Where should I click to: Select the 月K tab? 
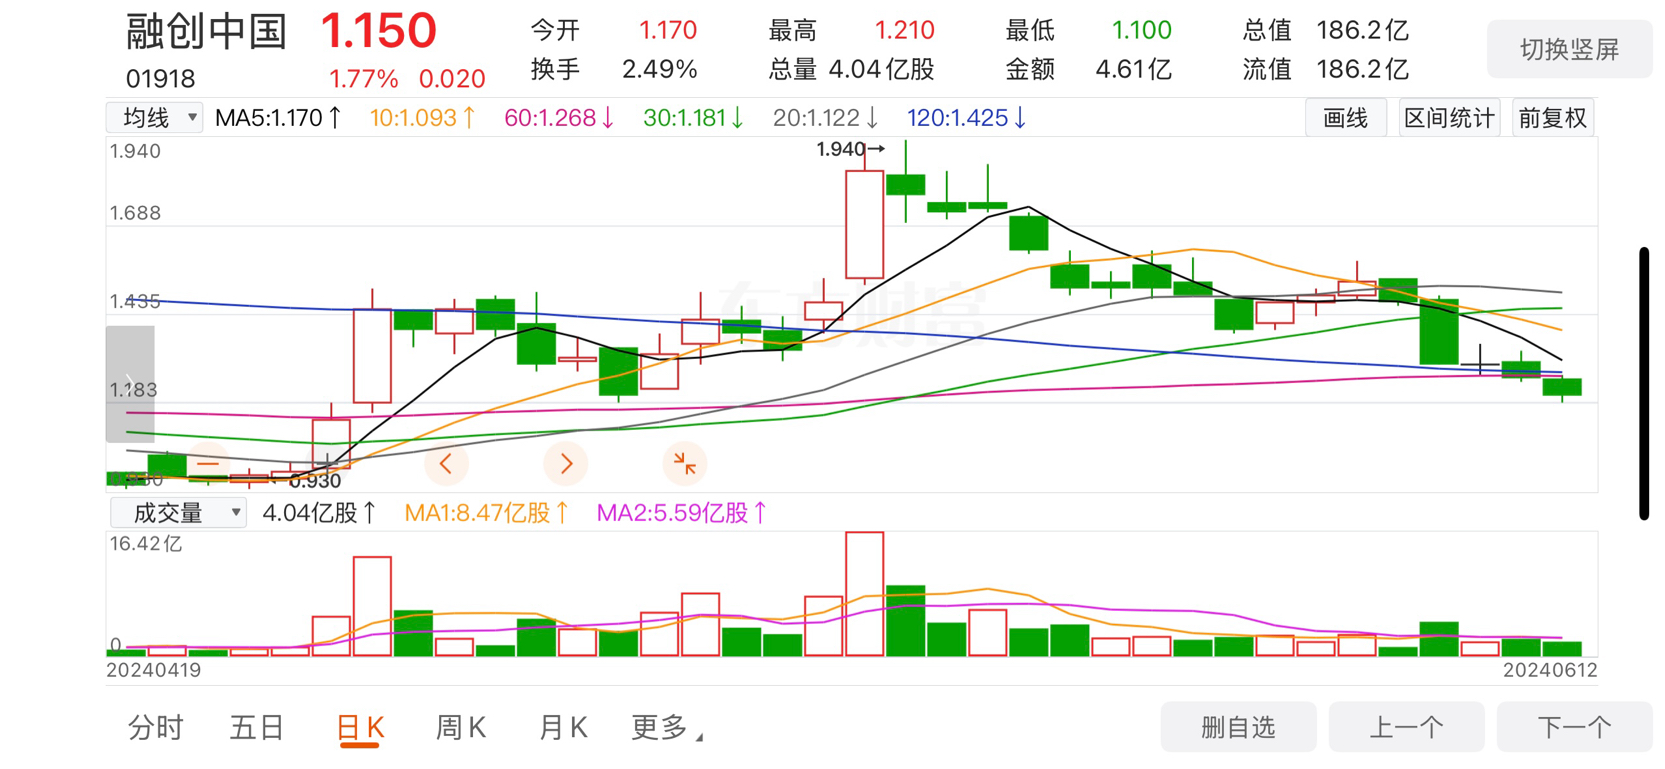point(563,728)
